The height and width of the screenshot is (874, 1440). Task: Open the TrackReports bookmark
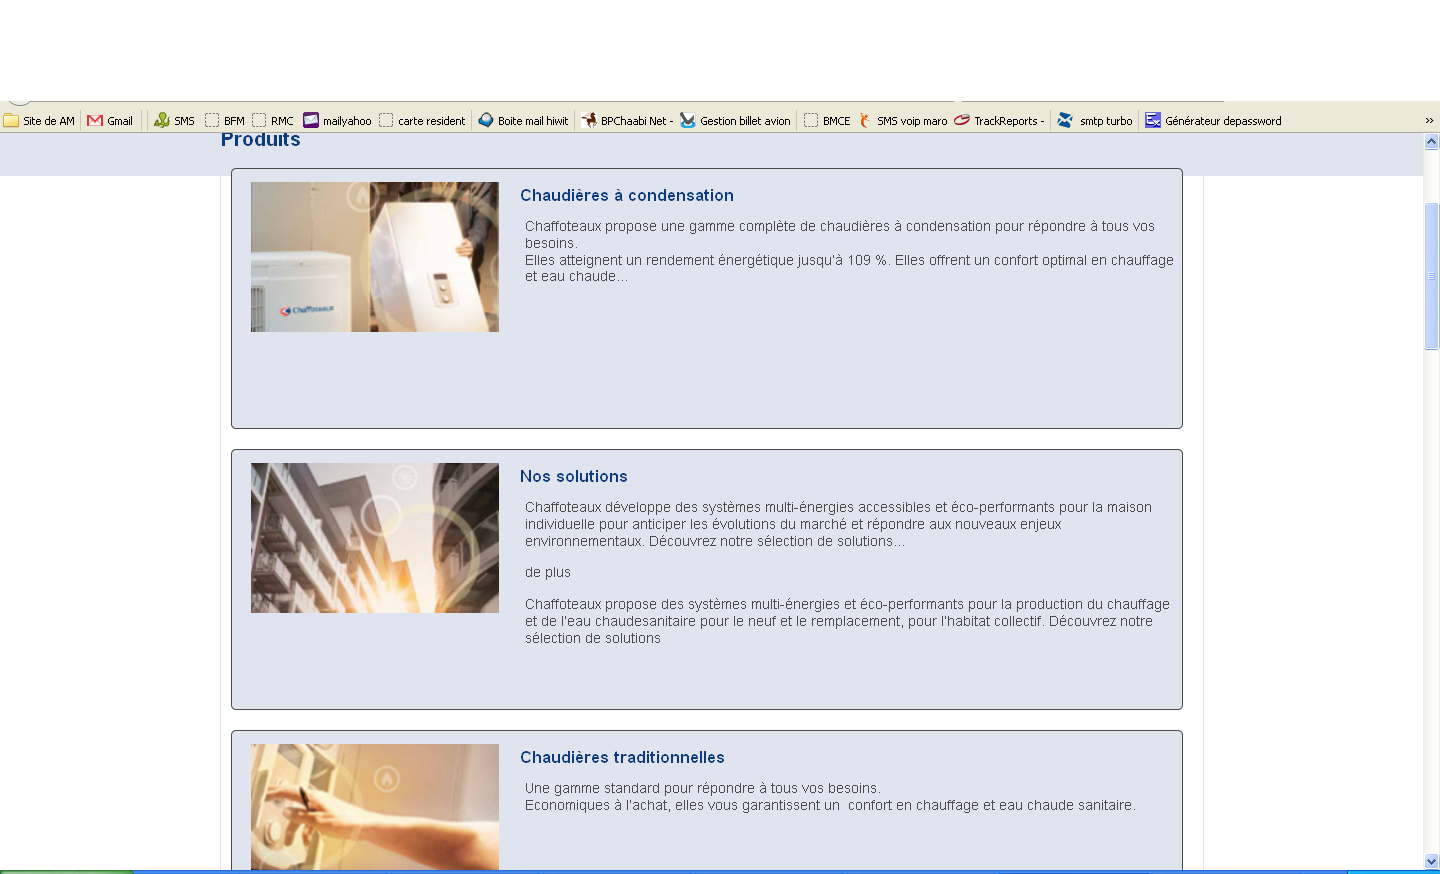[x=999, y=121]
